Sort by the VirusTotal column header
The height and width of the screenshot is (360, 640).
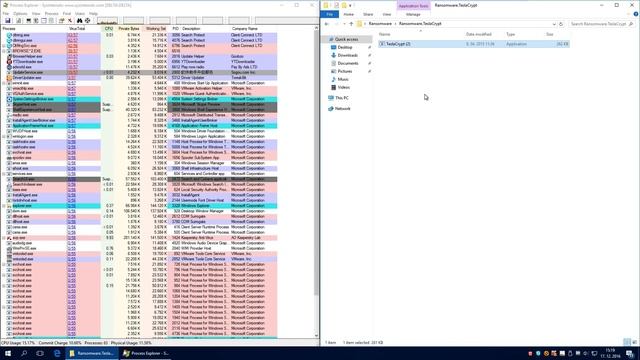(x=77, y=29)
